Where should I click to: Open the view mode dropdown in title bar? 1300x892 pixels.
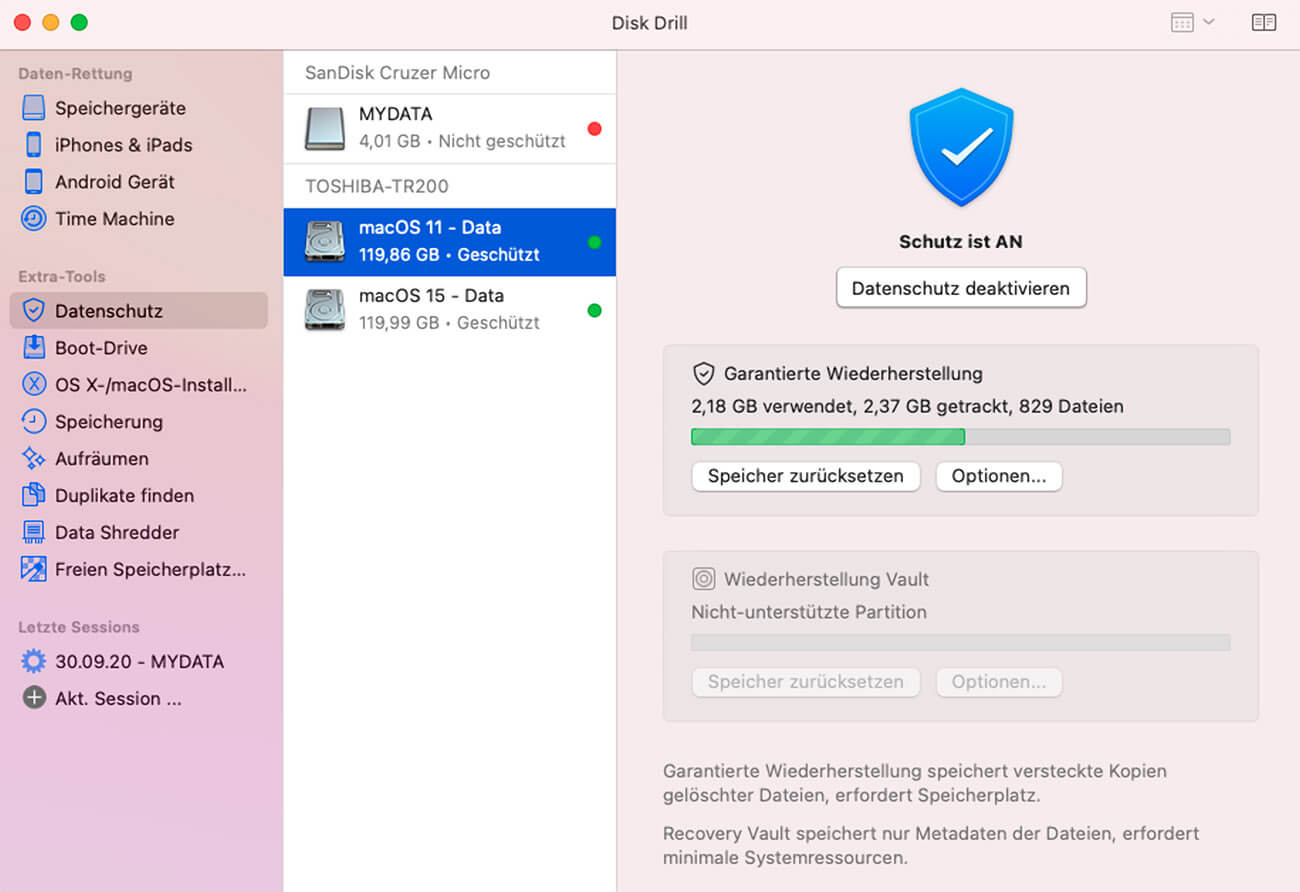(x=1193, y=22)
